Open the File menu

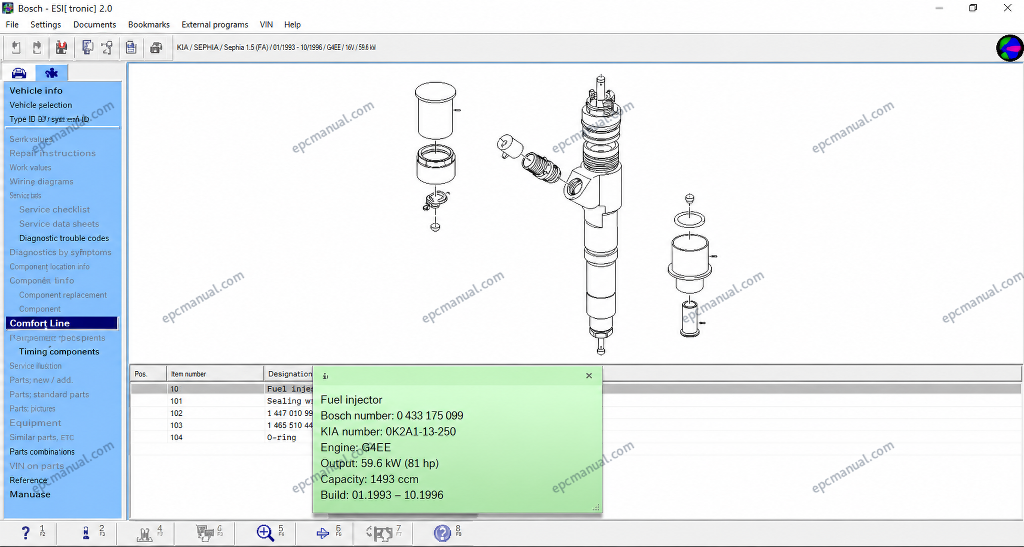click(x=12, y=25)
